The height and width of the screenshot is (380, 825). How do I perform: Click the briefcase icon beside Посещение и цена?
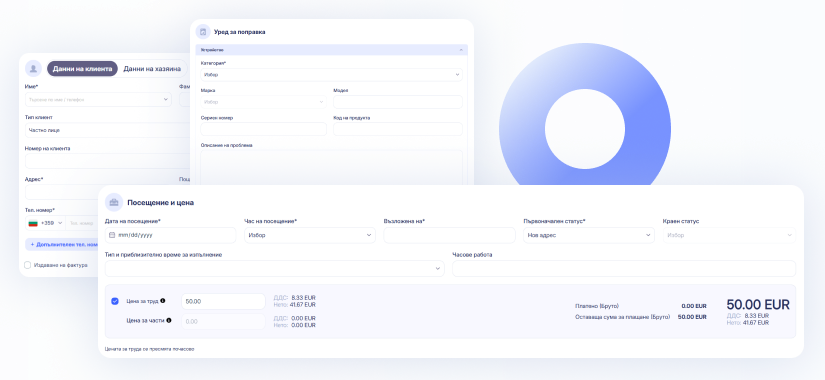click(x=114, y=202)
